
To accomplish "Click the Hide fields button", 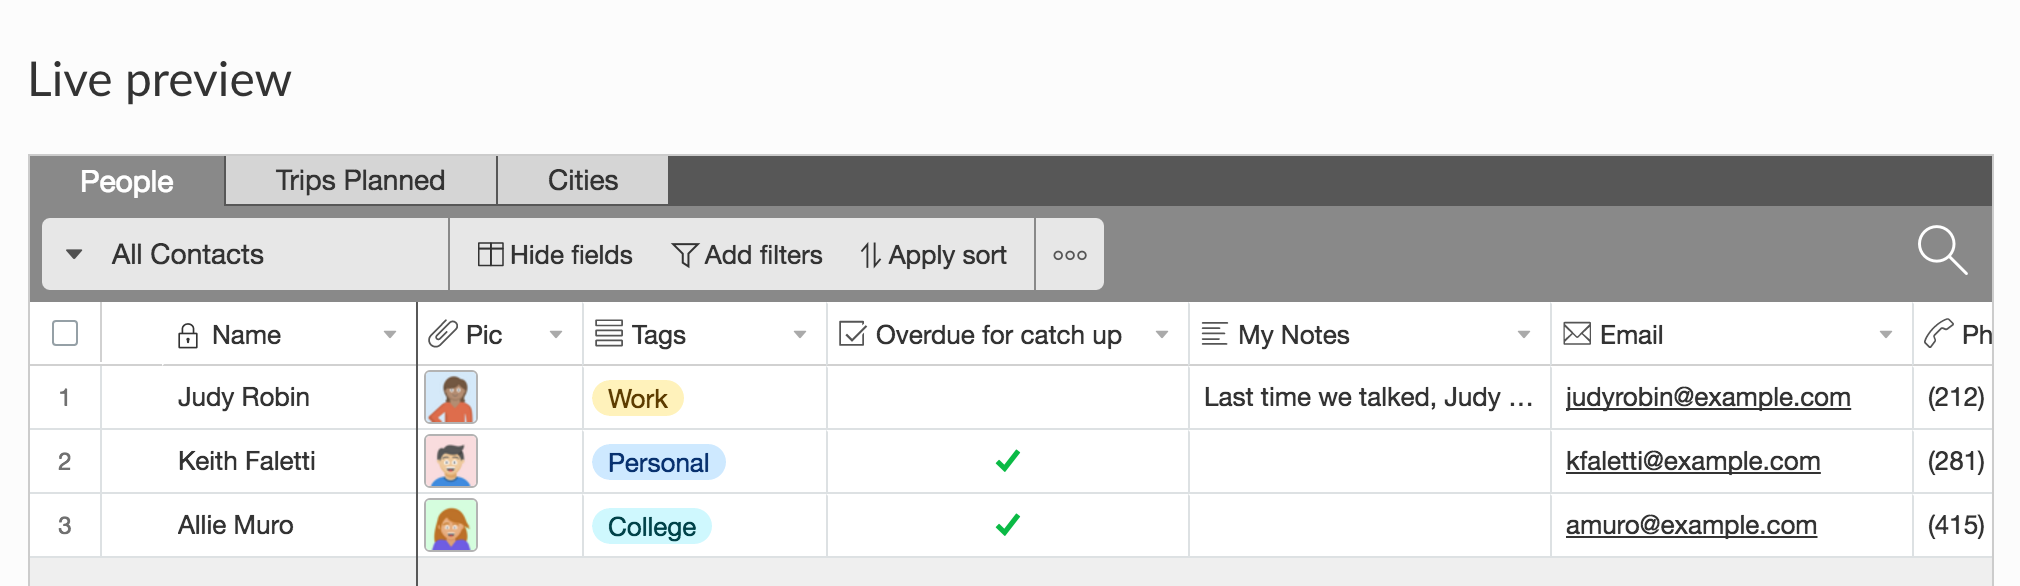I will (555, 255).
